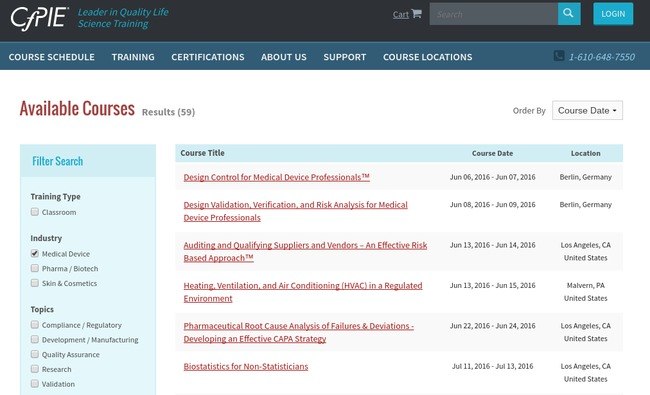Click the Leader in Quality Life Science tagline
650x395 pixels.
(x=123, y=18)
